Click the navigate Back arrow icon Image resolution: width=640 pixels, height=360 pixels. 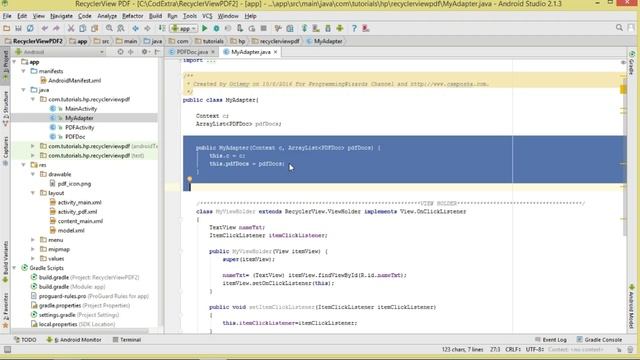click(136, 28)
